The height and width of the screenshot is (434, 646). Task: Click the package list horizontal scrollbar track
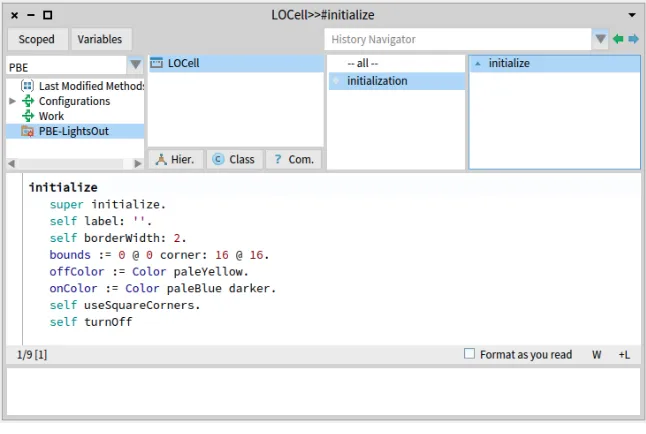(74, 164)
